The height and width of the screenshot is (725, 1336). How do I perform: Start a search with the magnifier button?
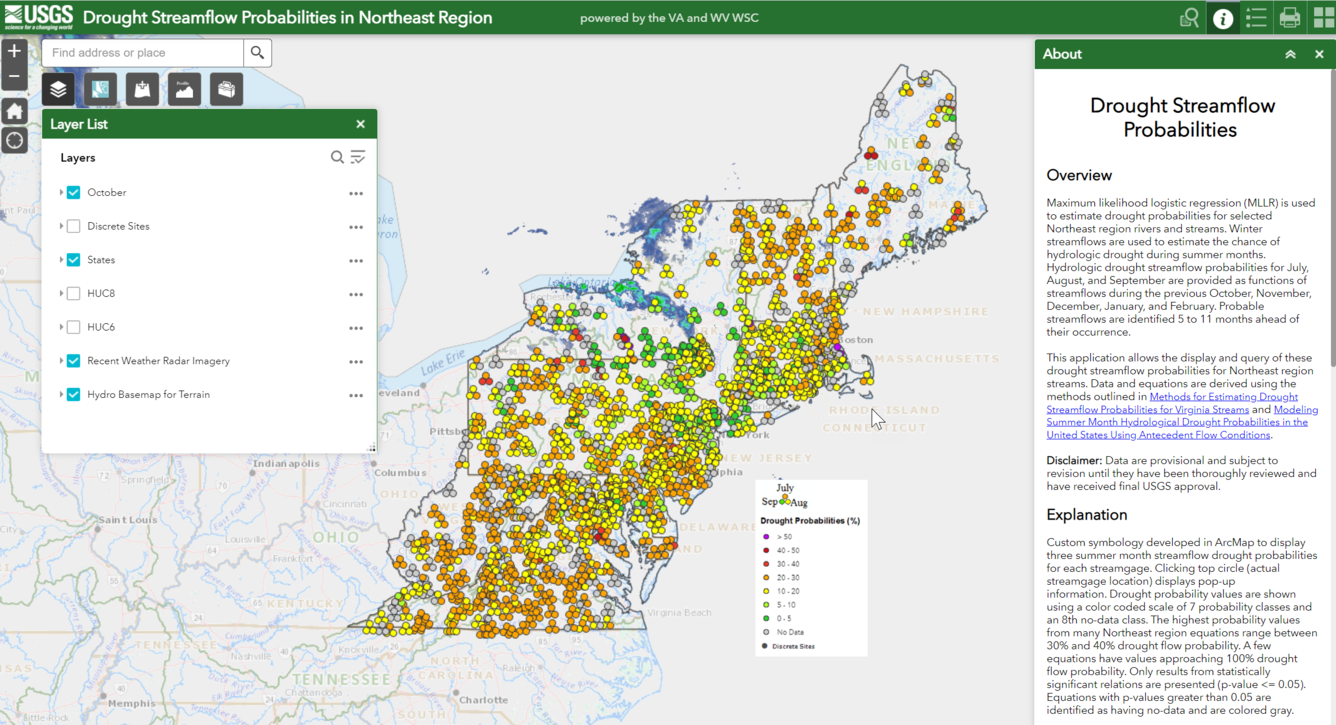(257, 52)
